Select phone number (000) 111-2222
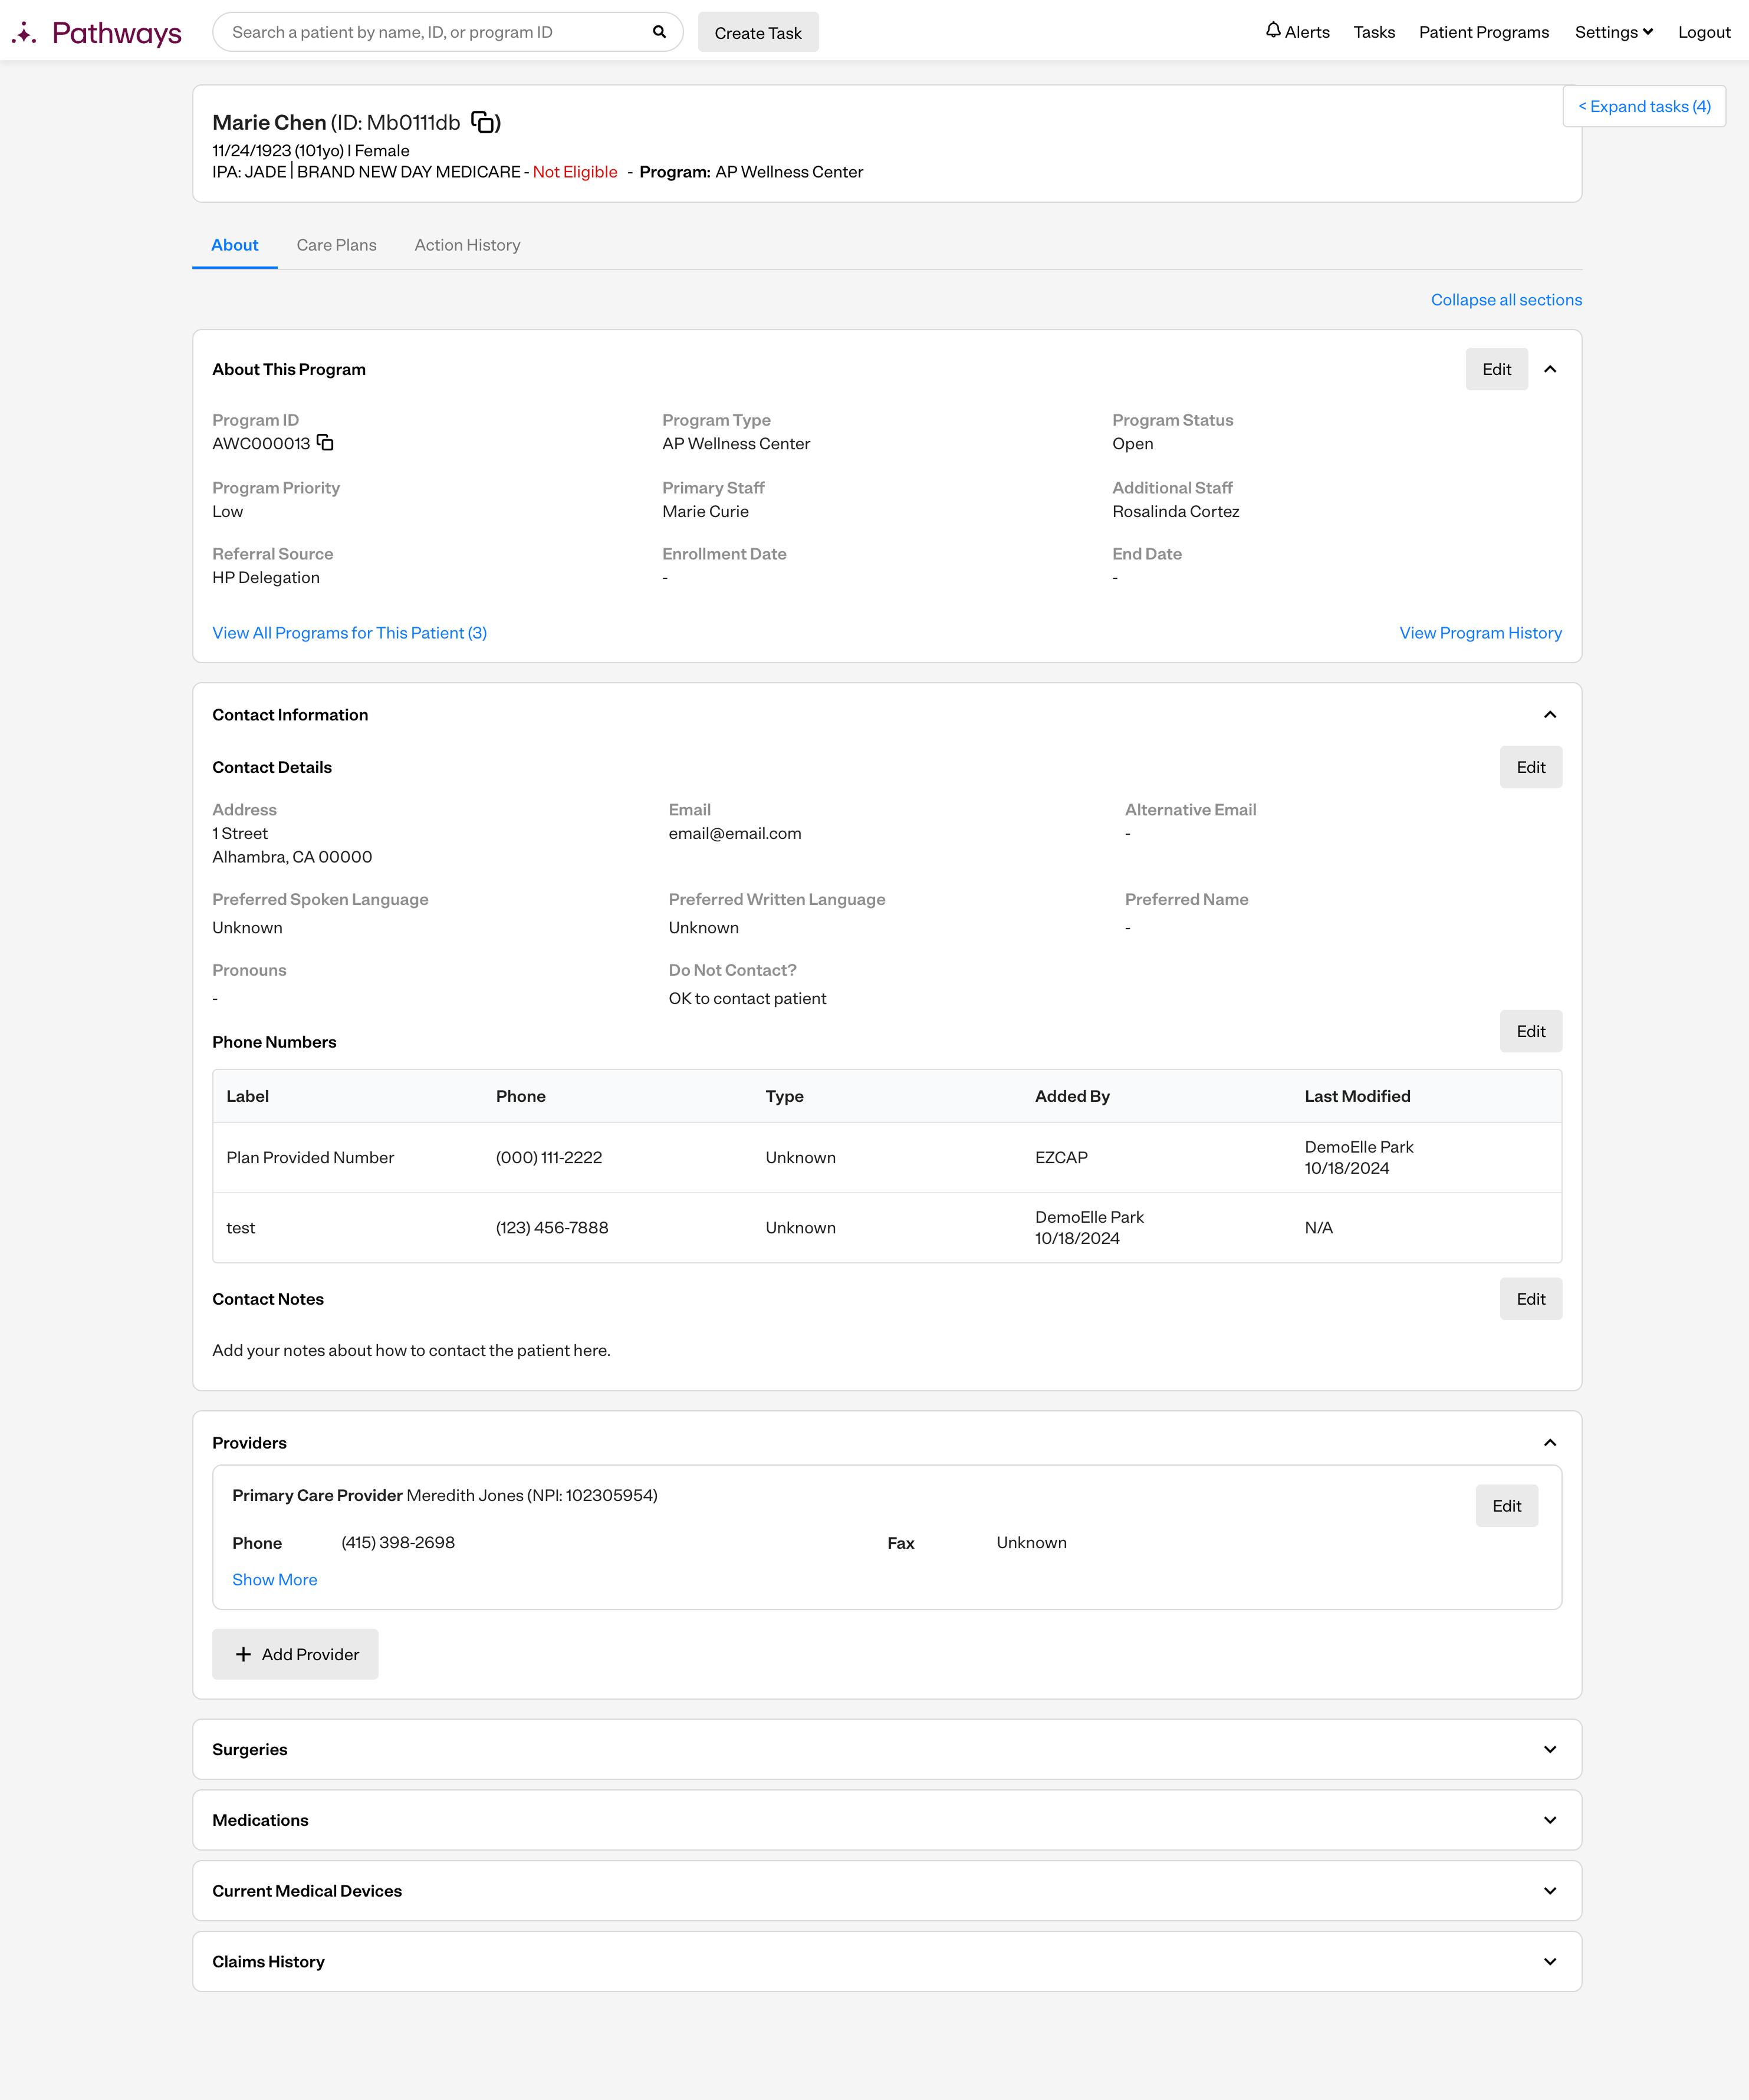Screen dimensions: 1749x2100 [549, 1157]
